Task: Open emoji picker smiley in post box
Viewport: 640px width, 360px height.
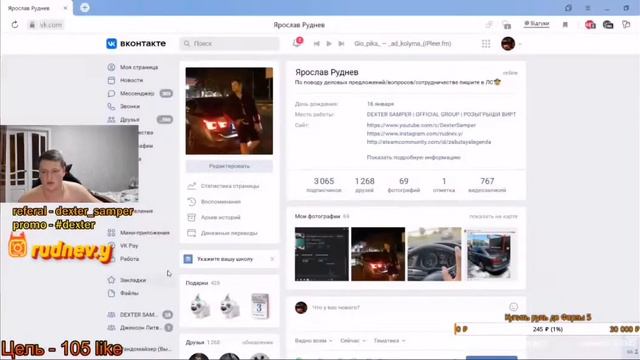Action: pos(513,307)
